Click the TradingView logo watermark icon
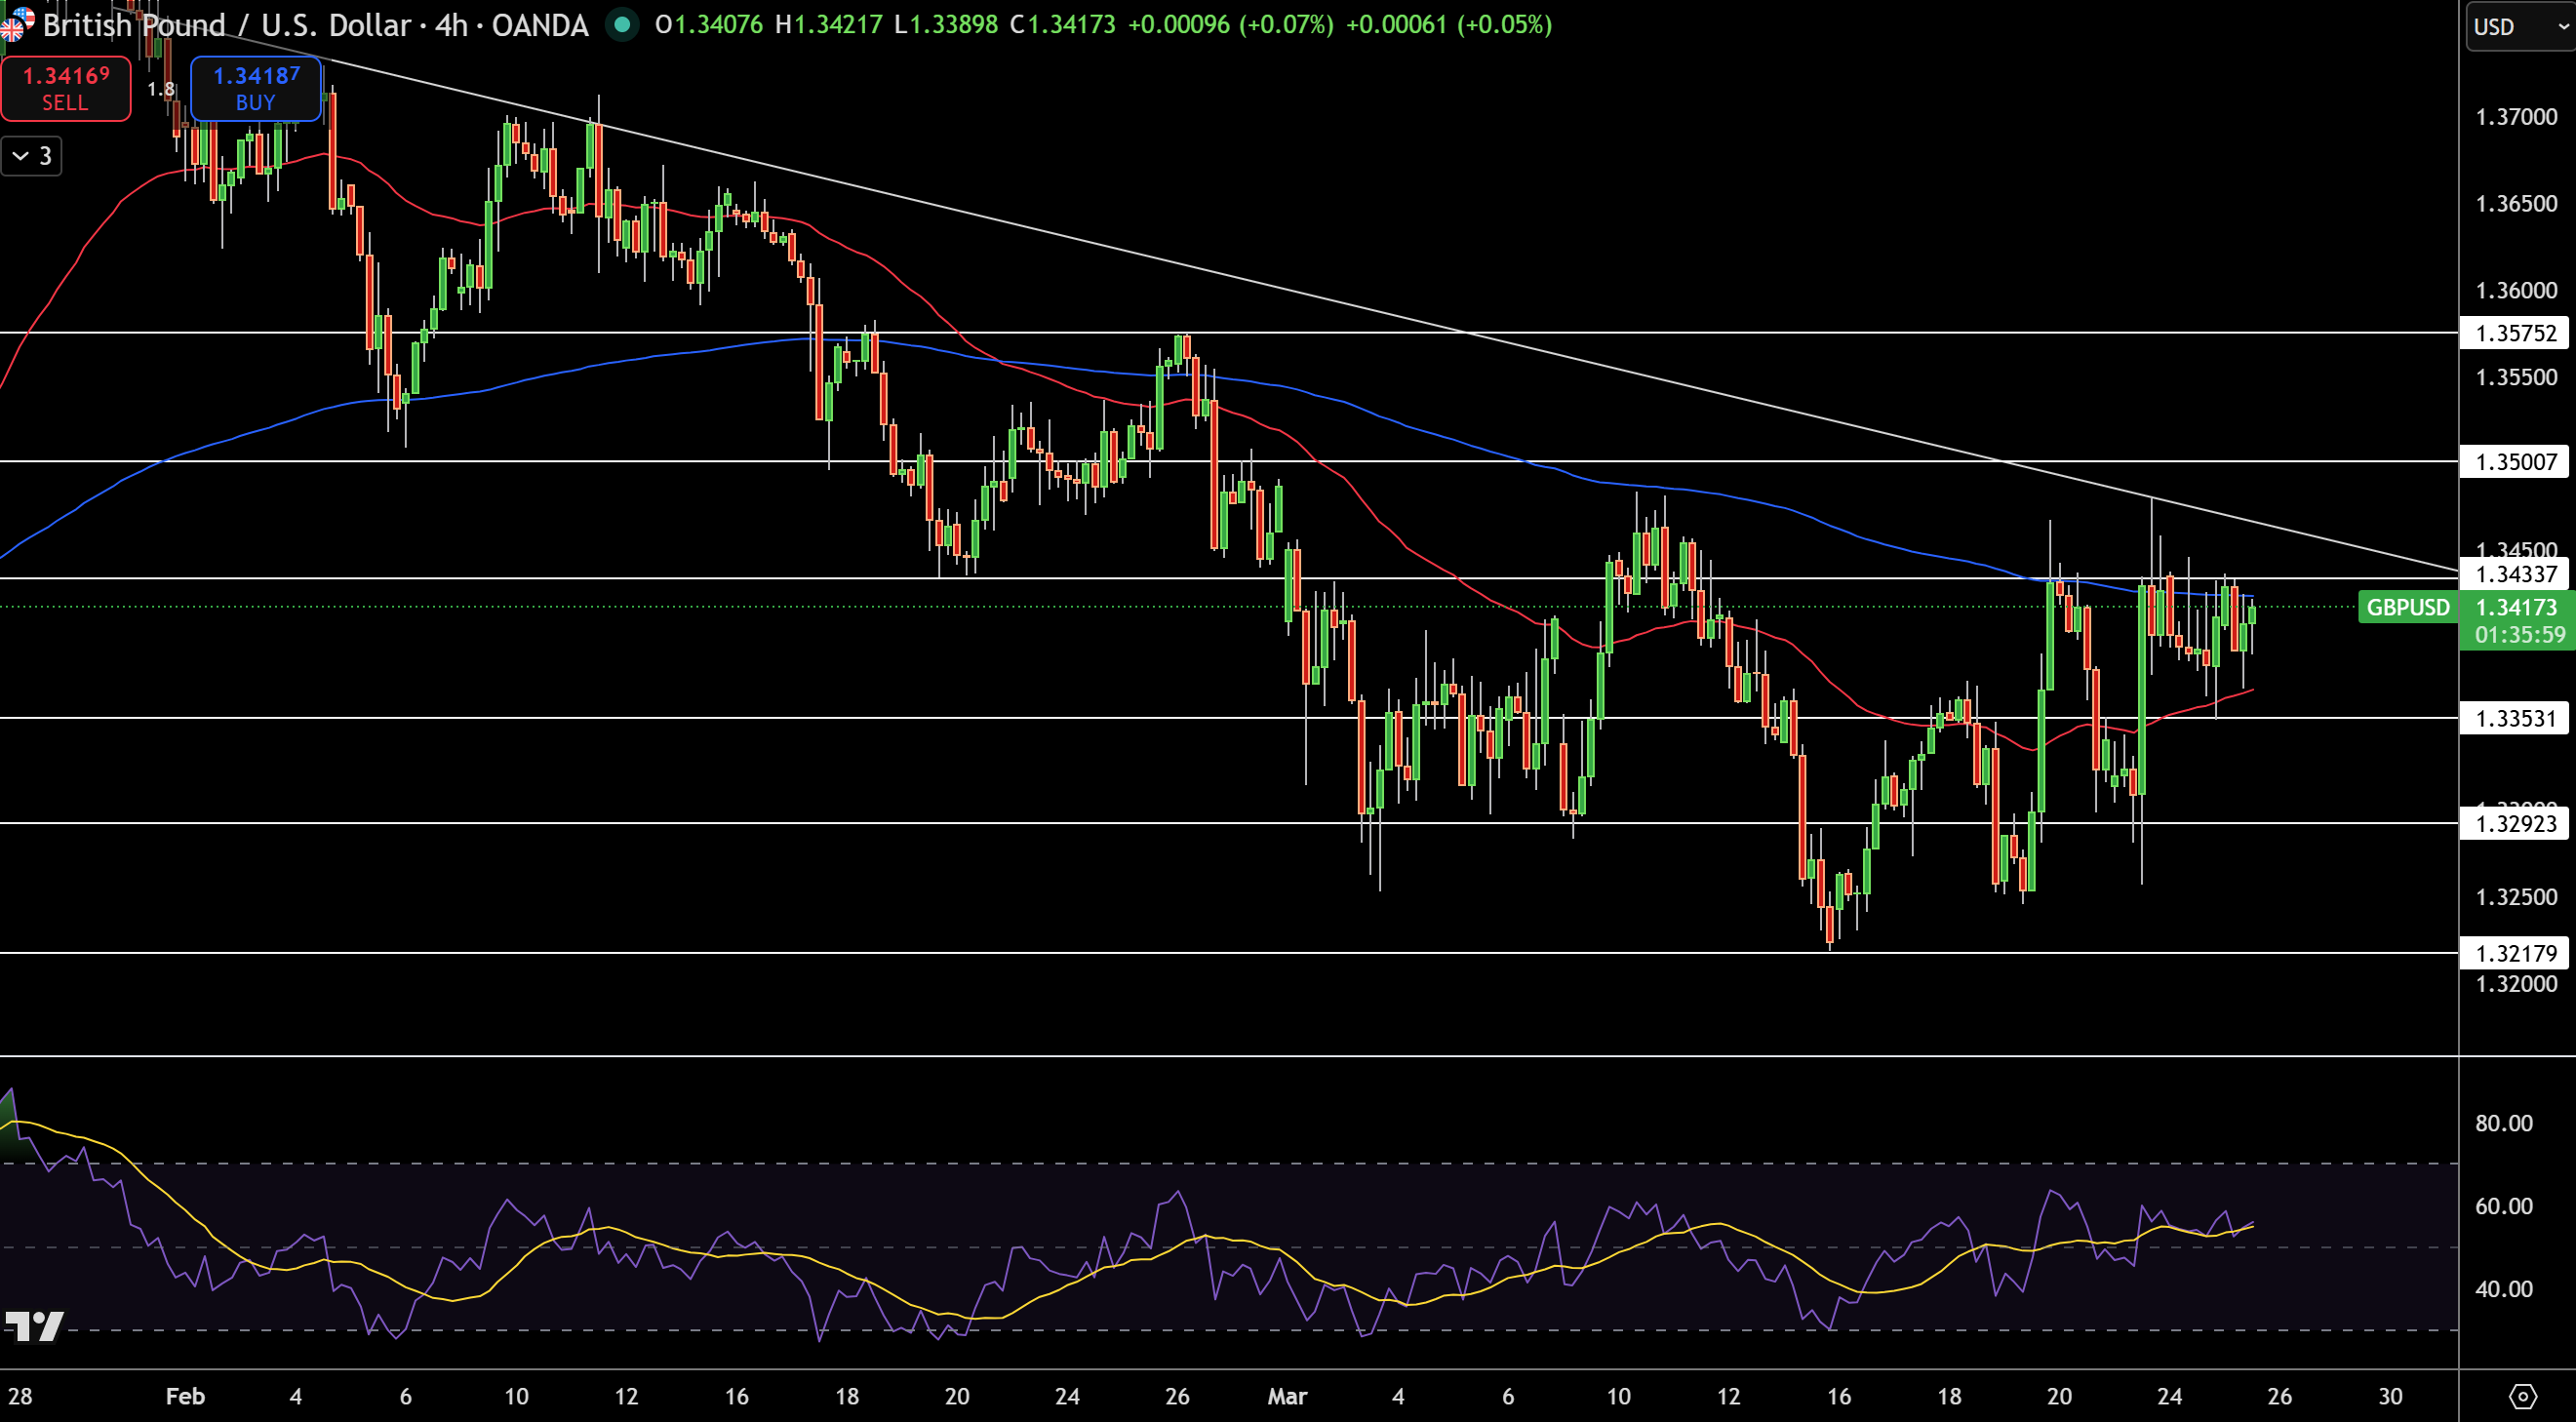2576x1422 pixels. tap(34, 1326)
